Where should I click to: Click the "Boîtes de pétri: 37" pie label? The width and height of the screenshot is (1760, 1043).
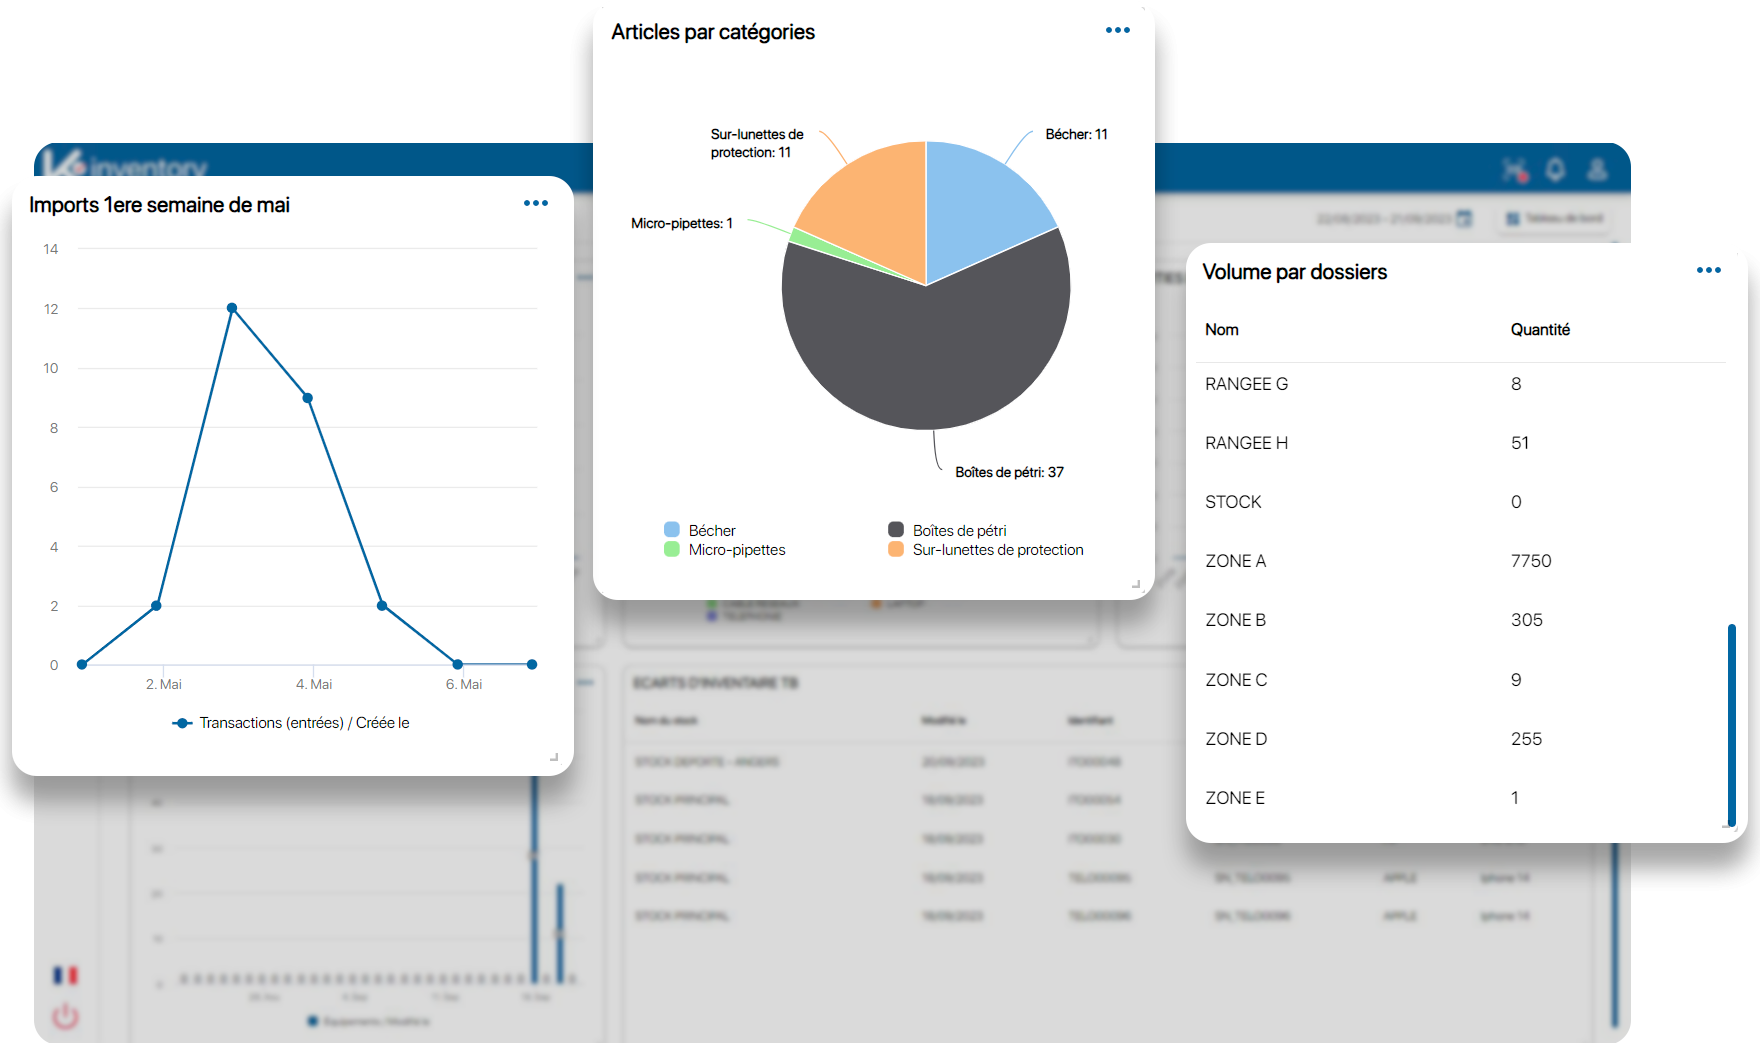coord(1009,472)
